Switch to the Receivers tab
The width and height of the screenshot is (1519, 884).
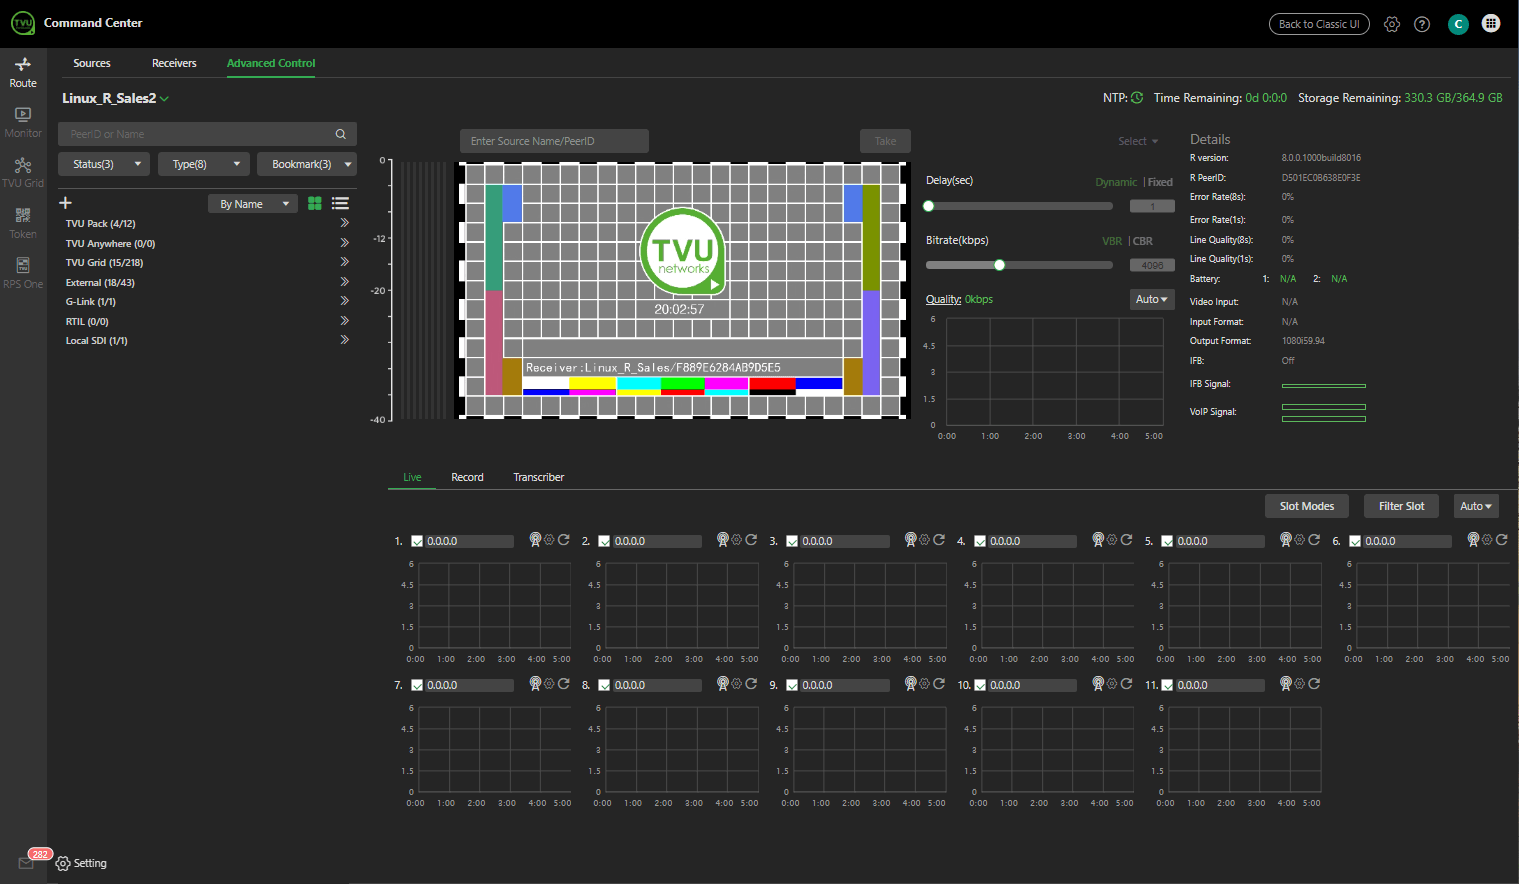[174, 63]
